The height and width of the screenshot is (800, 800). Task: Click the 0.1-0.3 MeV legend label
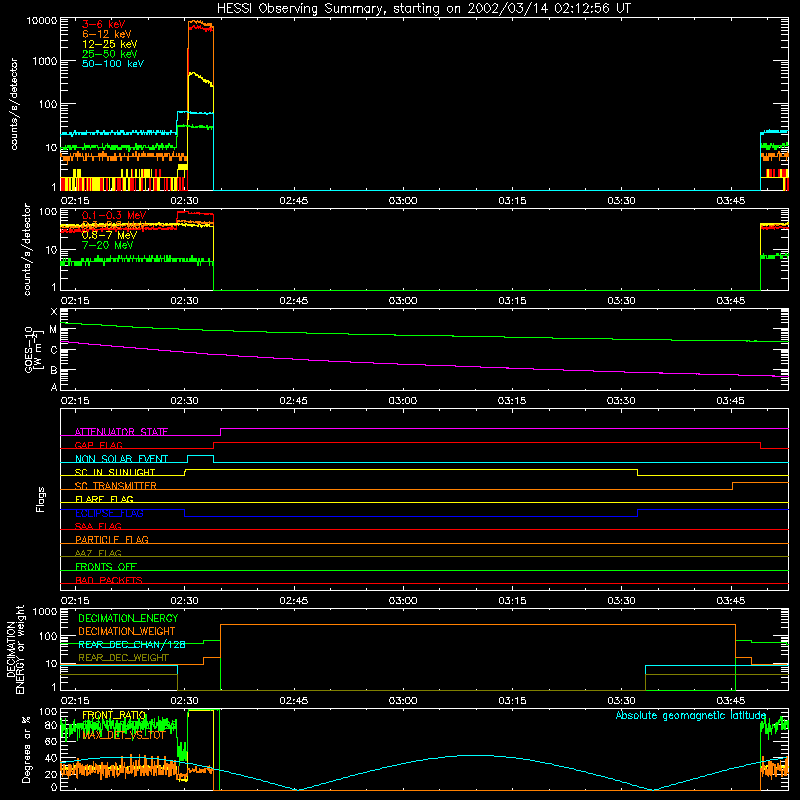[x=114, y=215]
